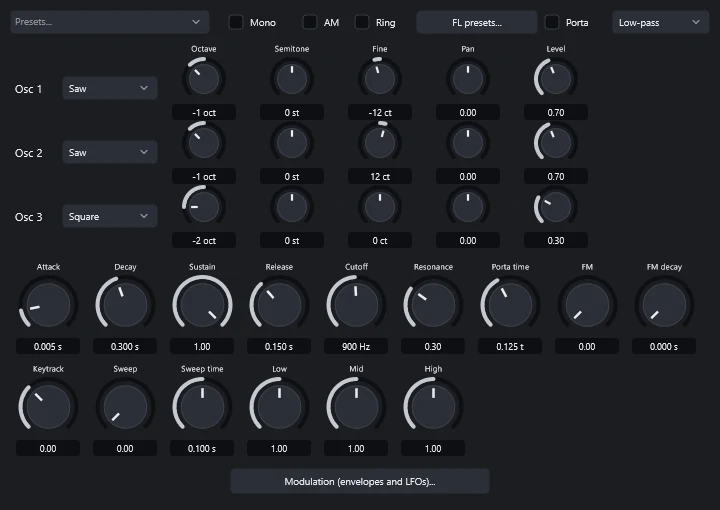
Task: Click the Osc 1 octave value -1 oct
Action: click(x=204, y=112)
